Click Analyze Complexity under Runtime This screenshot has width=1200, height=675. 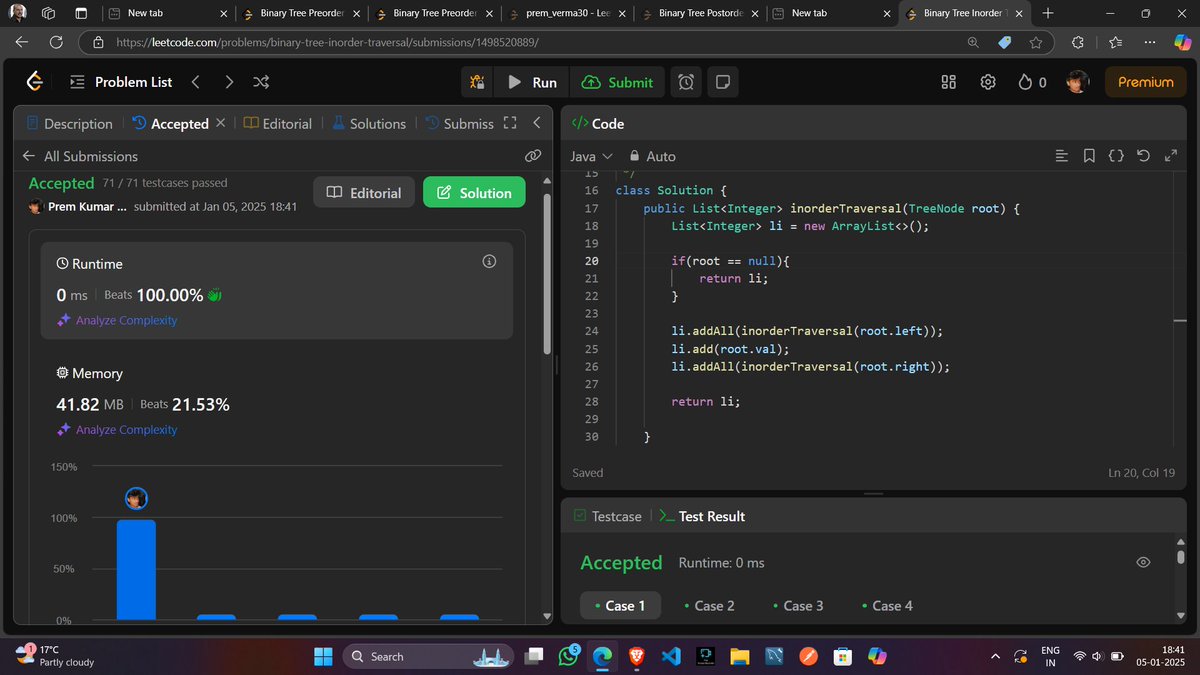(117, 320)
